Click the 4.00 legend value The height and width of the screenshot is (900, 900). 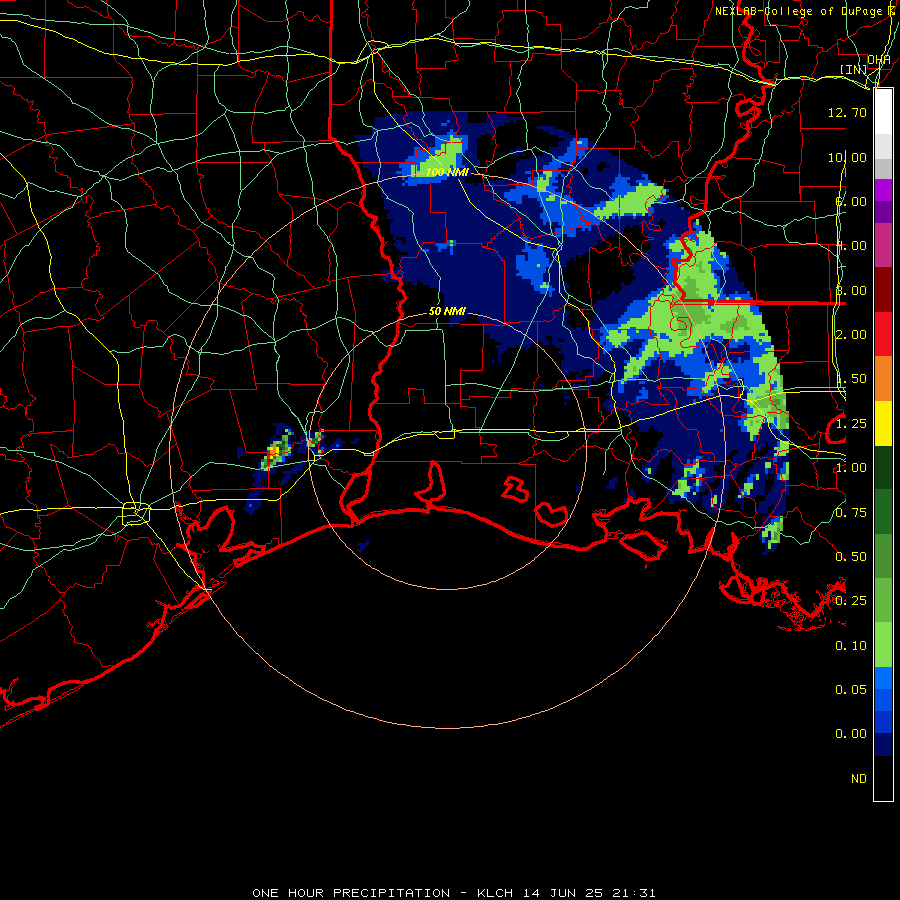tap(851, 246)
